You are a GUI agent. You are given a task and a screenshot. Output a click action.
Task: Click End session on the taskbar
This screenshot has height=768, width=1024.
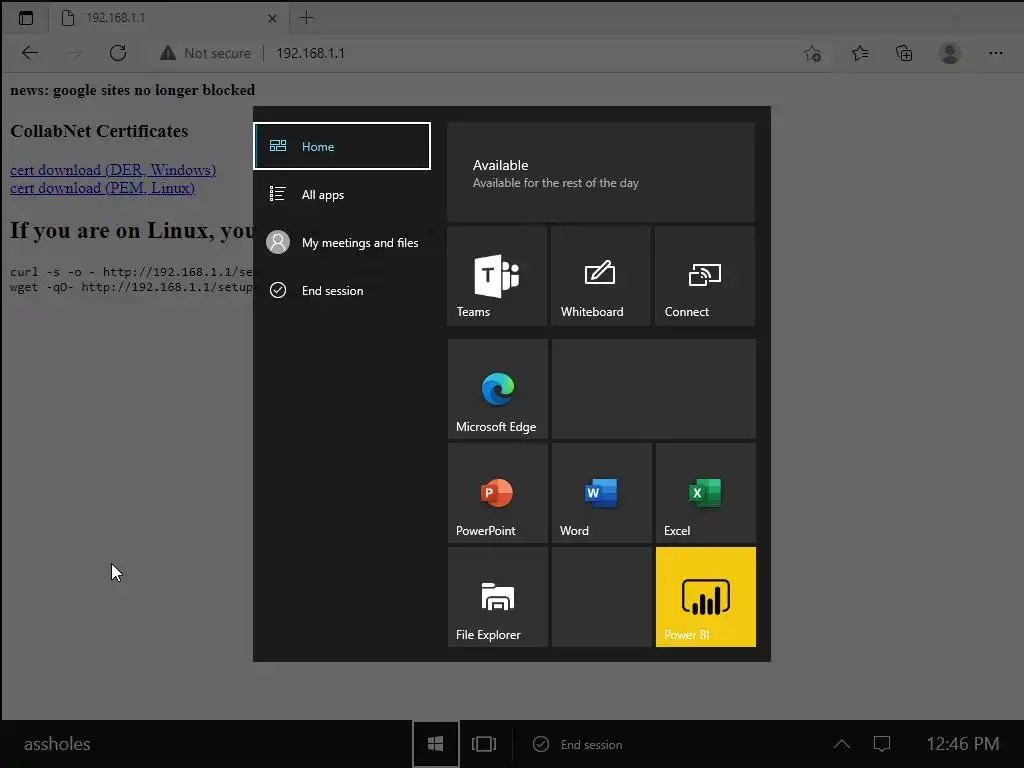[x=578, y=744]
